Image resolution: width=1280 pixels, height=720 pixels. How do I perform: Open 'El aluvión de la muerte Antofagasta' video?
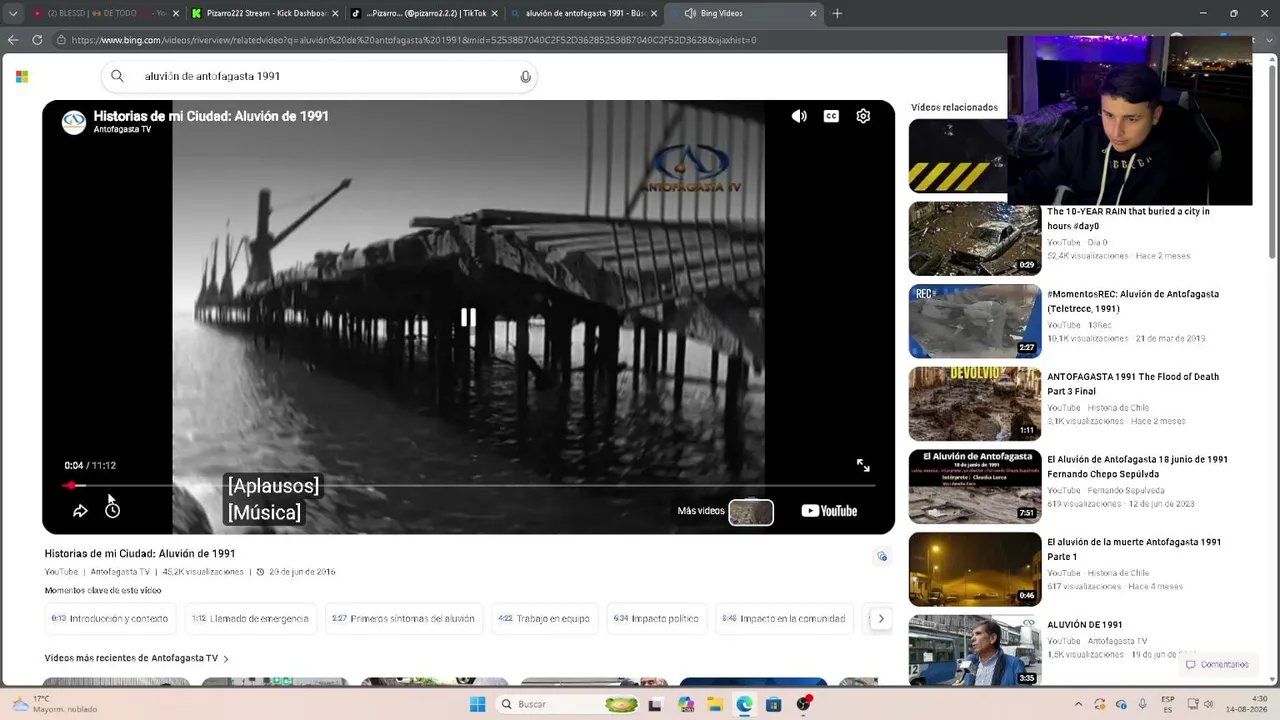point(1134,549)
